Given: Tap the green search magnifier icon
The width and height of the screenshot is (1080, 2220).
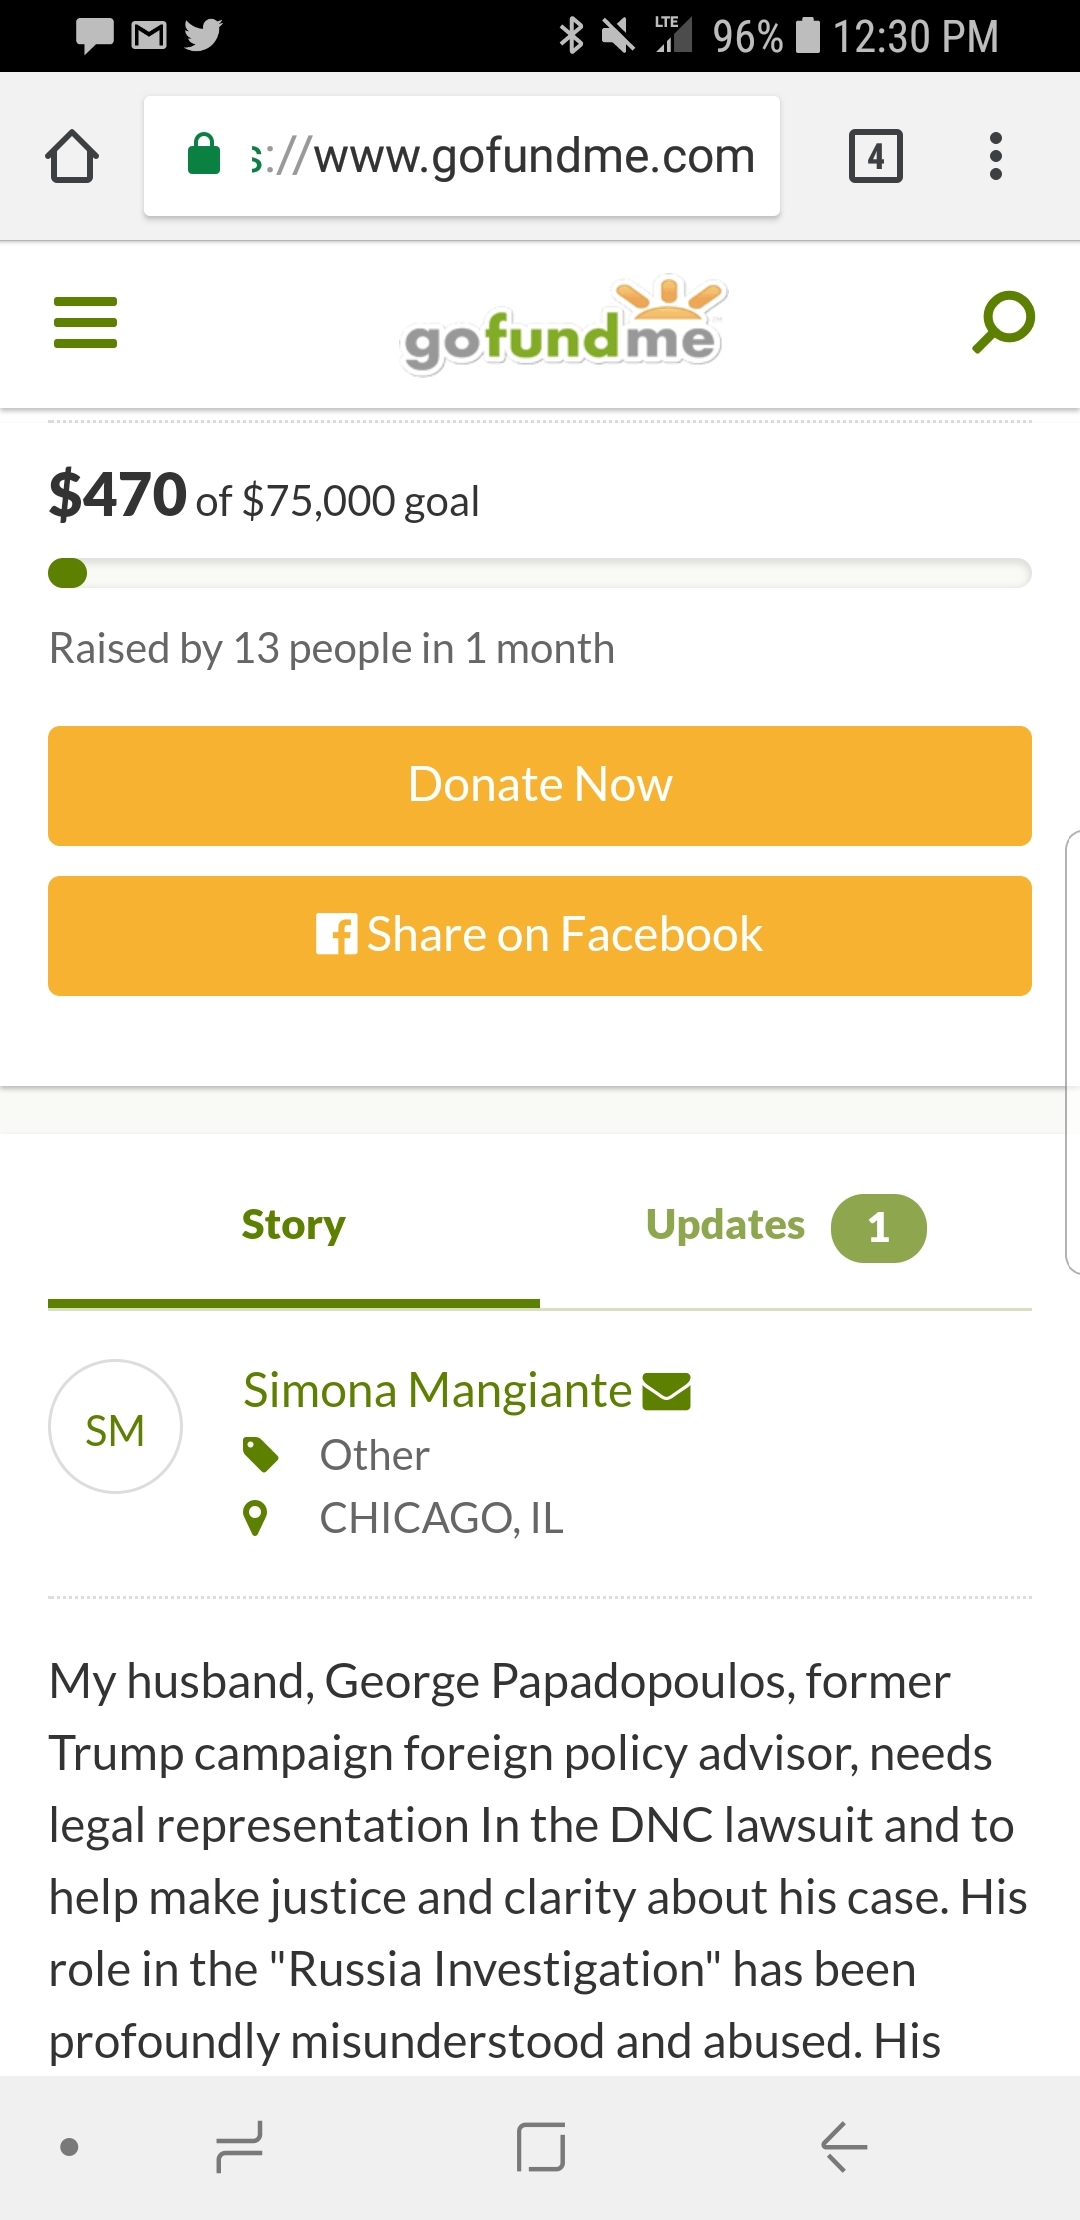Looking at the screenshot, I should (x=1003, y=322).
